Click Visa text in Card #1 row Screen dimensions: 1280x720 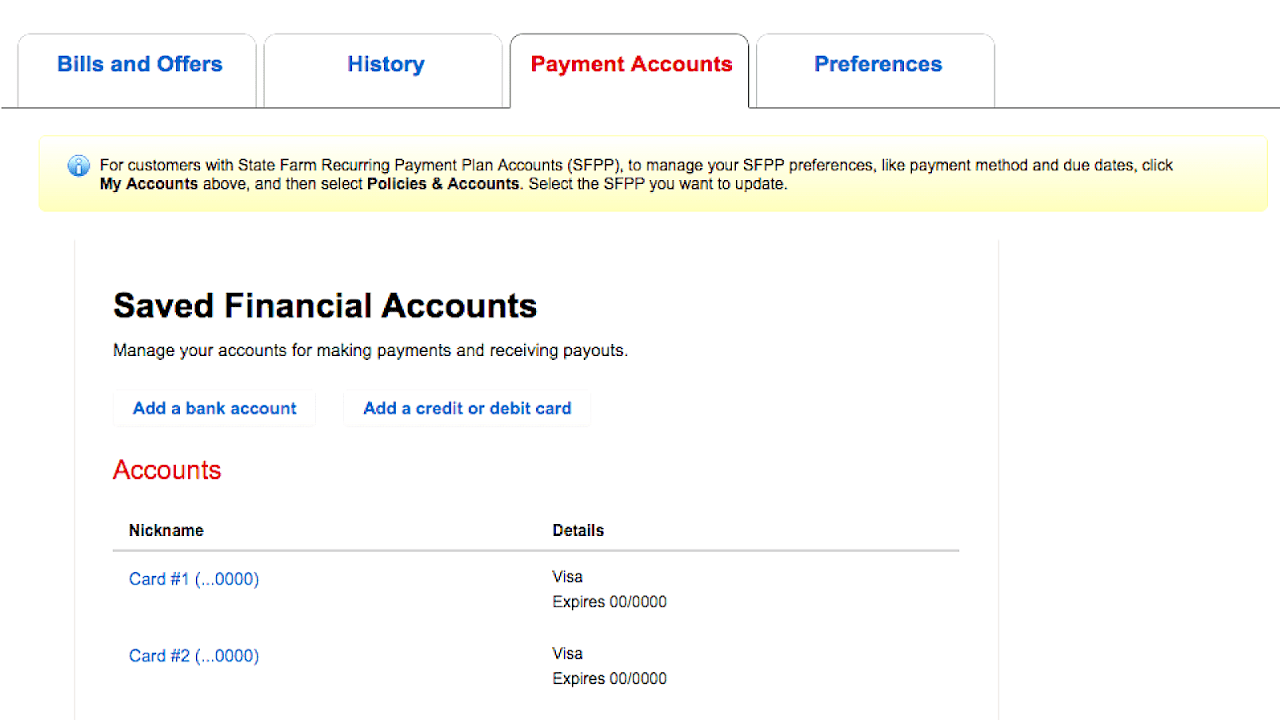(x=567, y=577)
